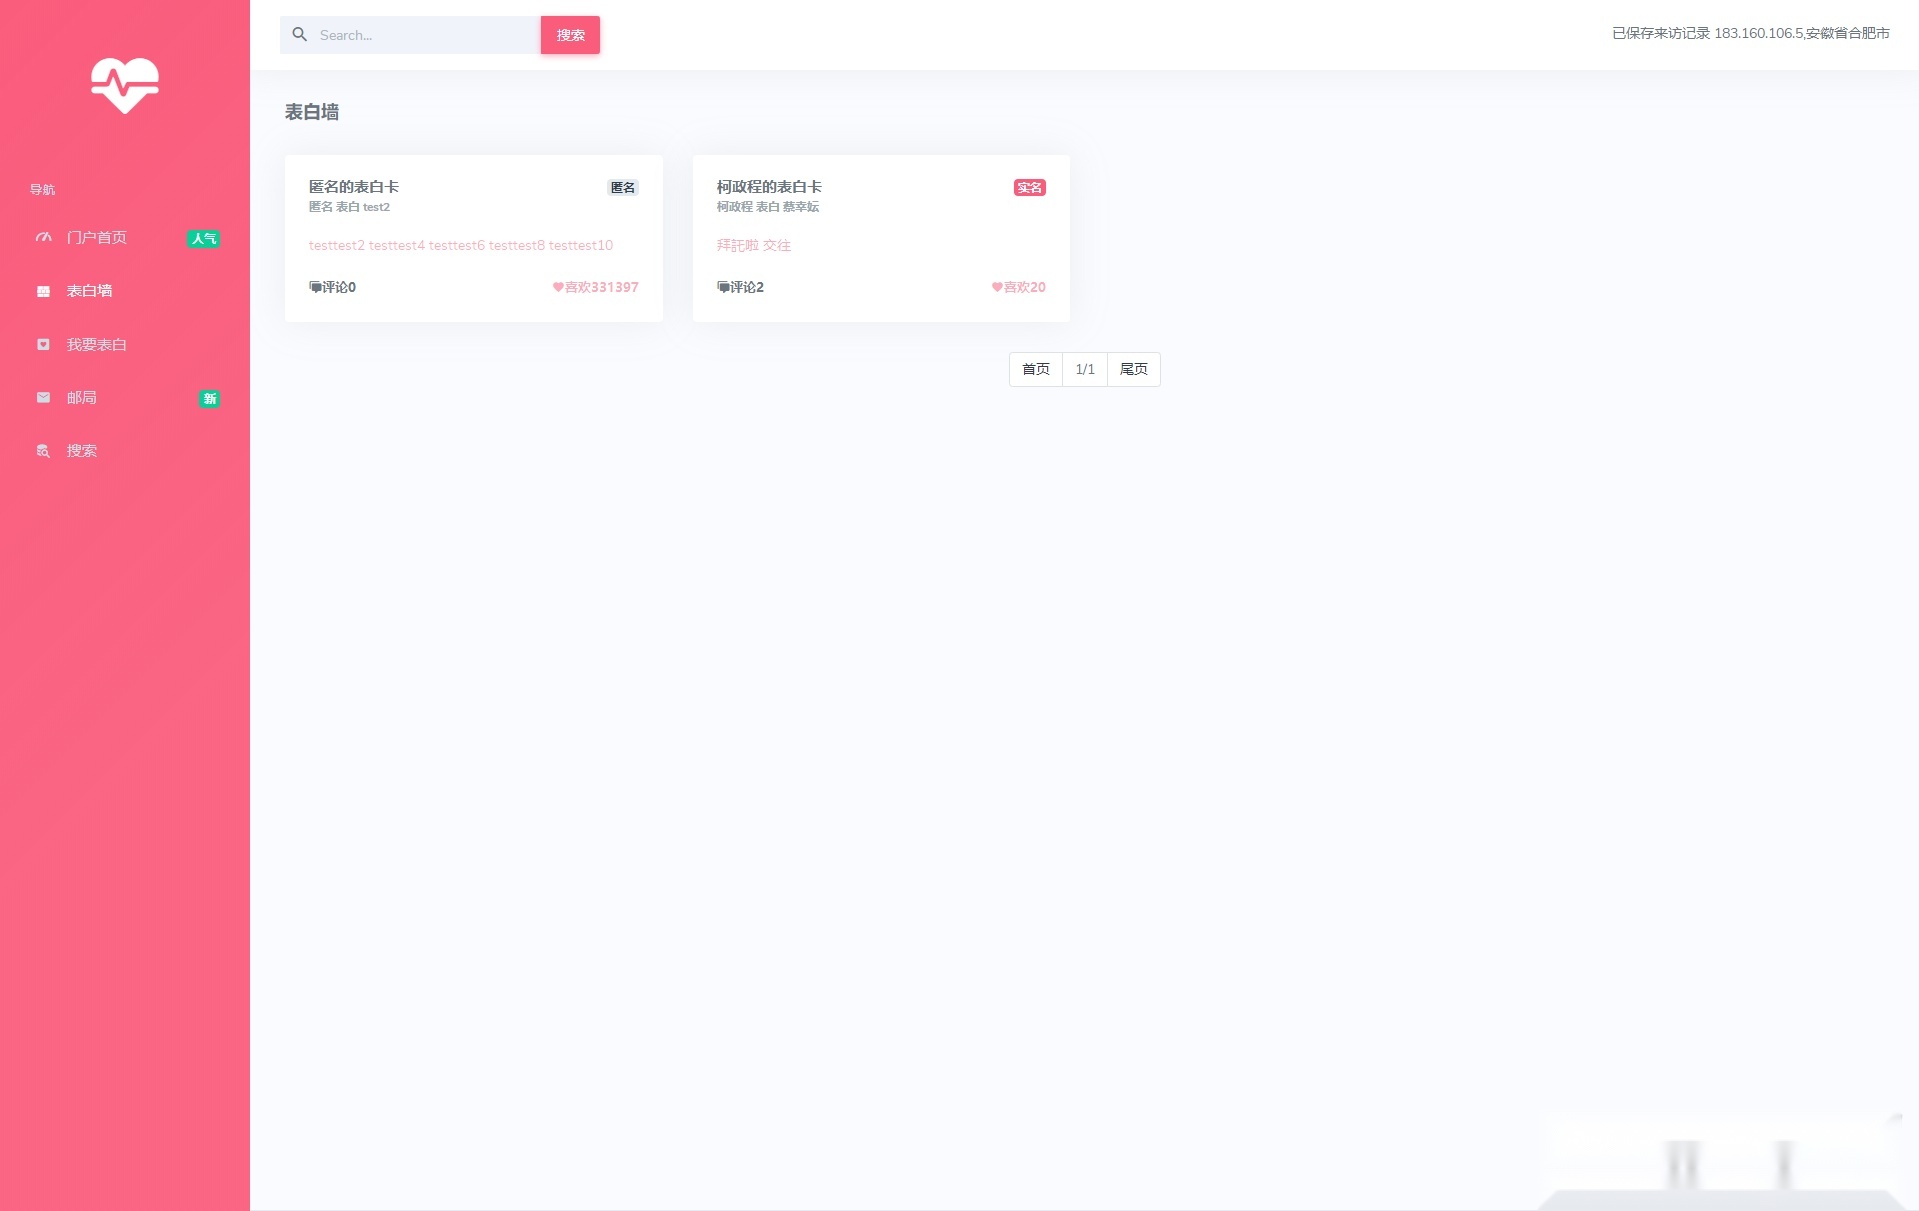Click the wall icon beside 表白墙
The width and height of the screenshot is (1919, 1211).
43,292
